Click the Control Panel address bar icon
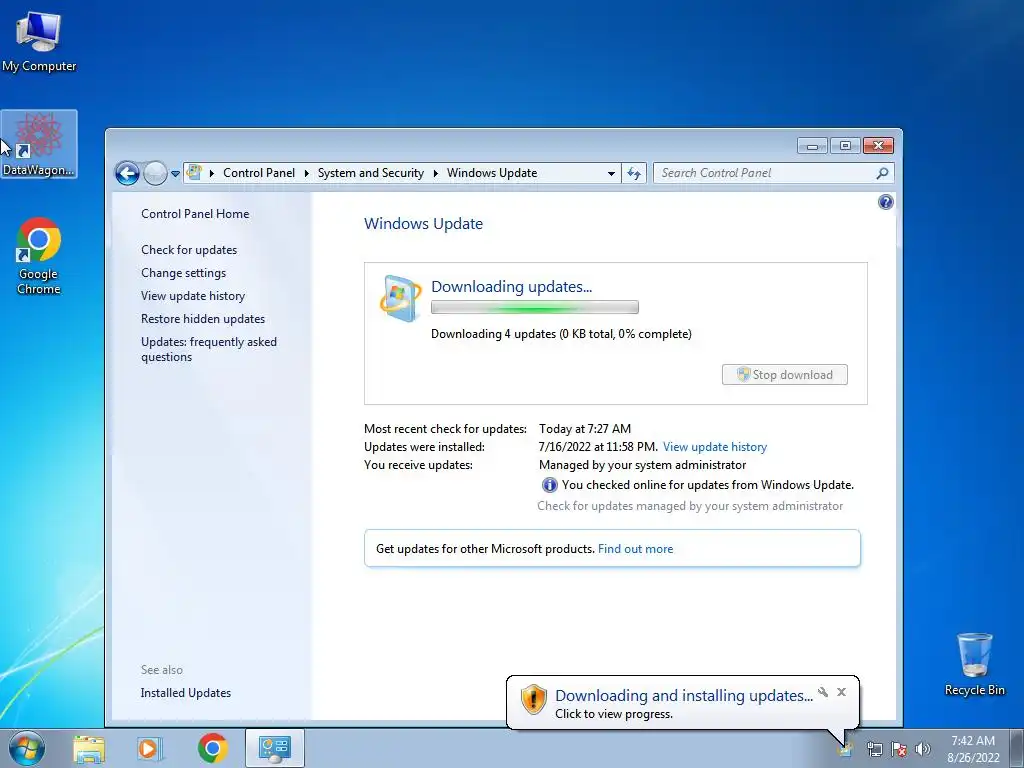1024x768 pixels. point(195,172)
